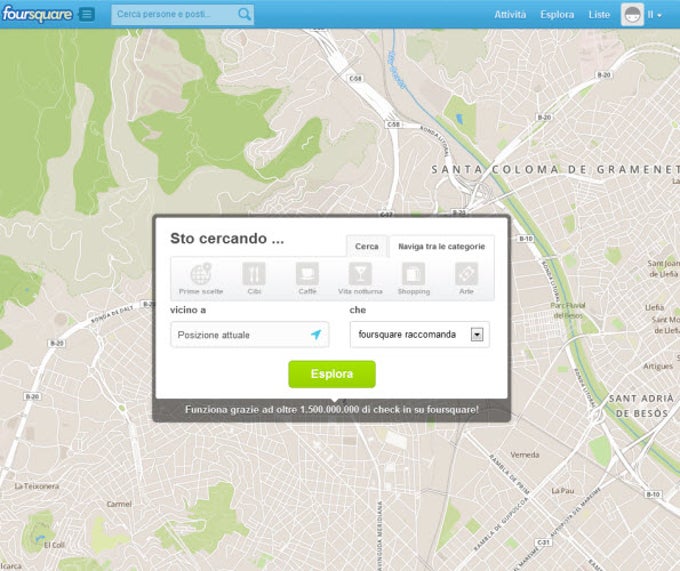
Task: Expand the user account dropdown arrow
Action: point(659,15)
